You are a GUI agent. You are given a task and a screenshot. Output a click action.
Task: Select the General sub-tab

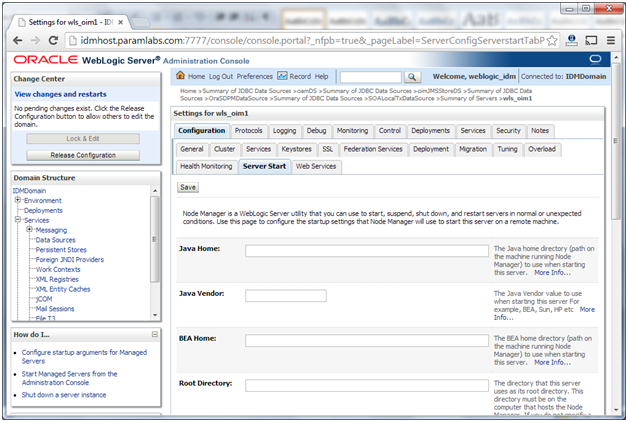(x=192, y=149)
